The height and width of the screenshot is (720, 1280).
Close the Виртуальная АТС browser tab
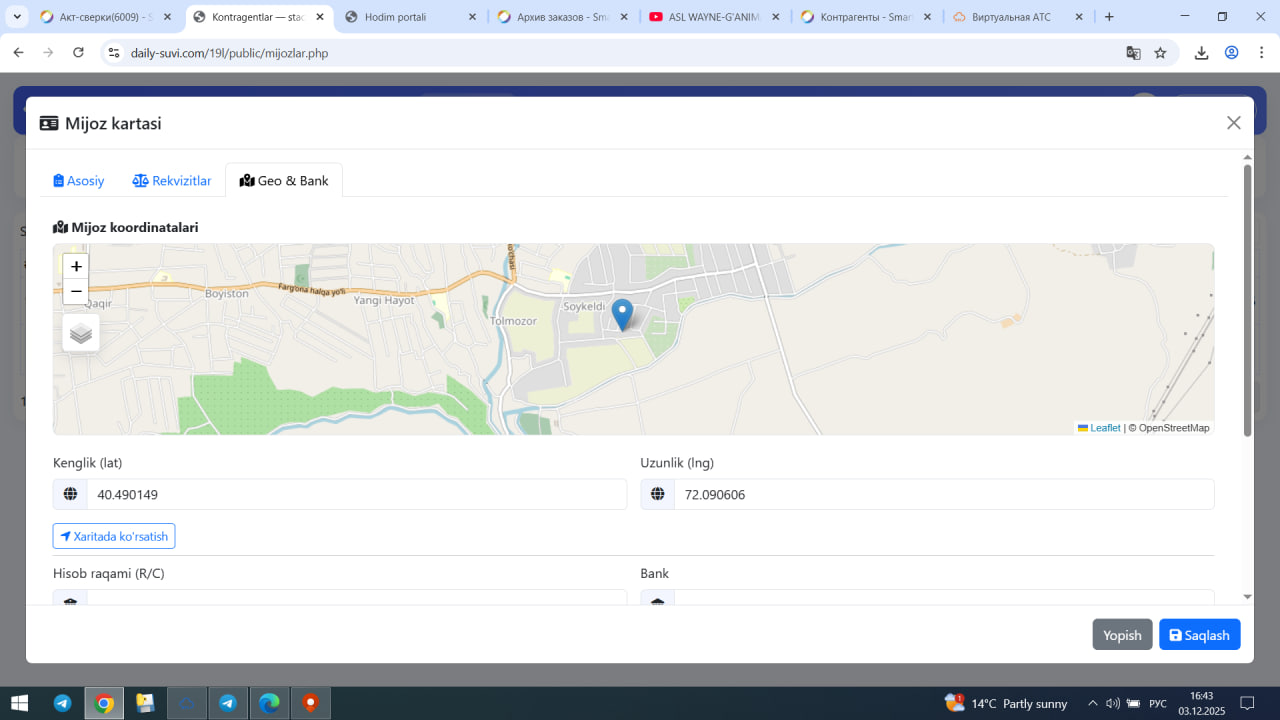(1079, 17)
